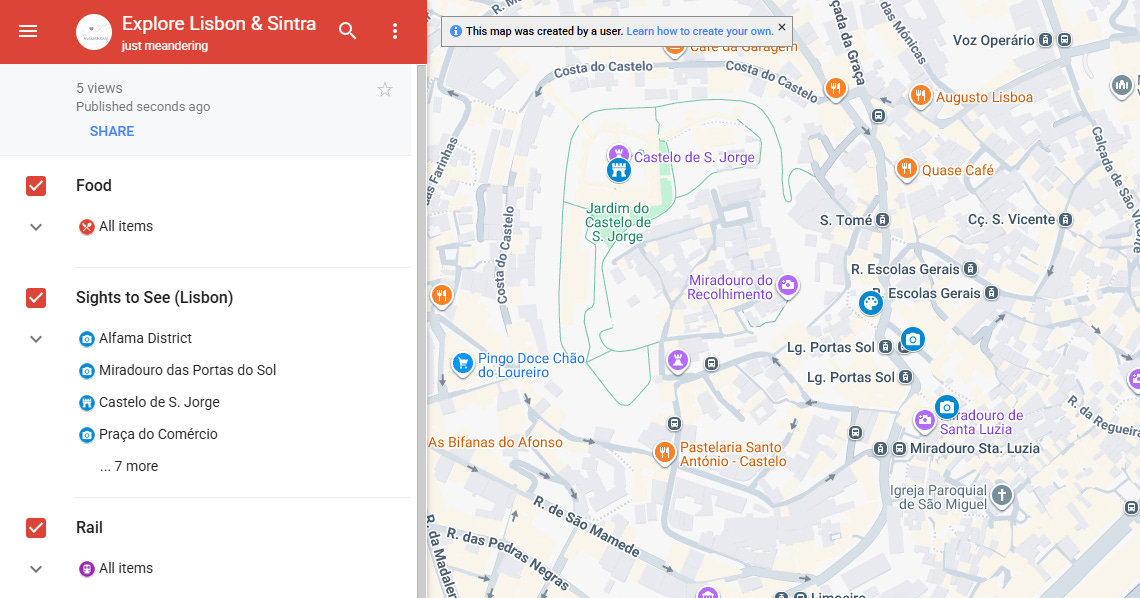The width and height of the screenshot is (1140, 598).
Task: Click the As Bifanas do Afonso label
Action: (495, 443)
